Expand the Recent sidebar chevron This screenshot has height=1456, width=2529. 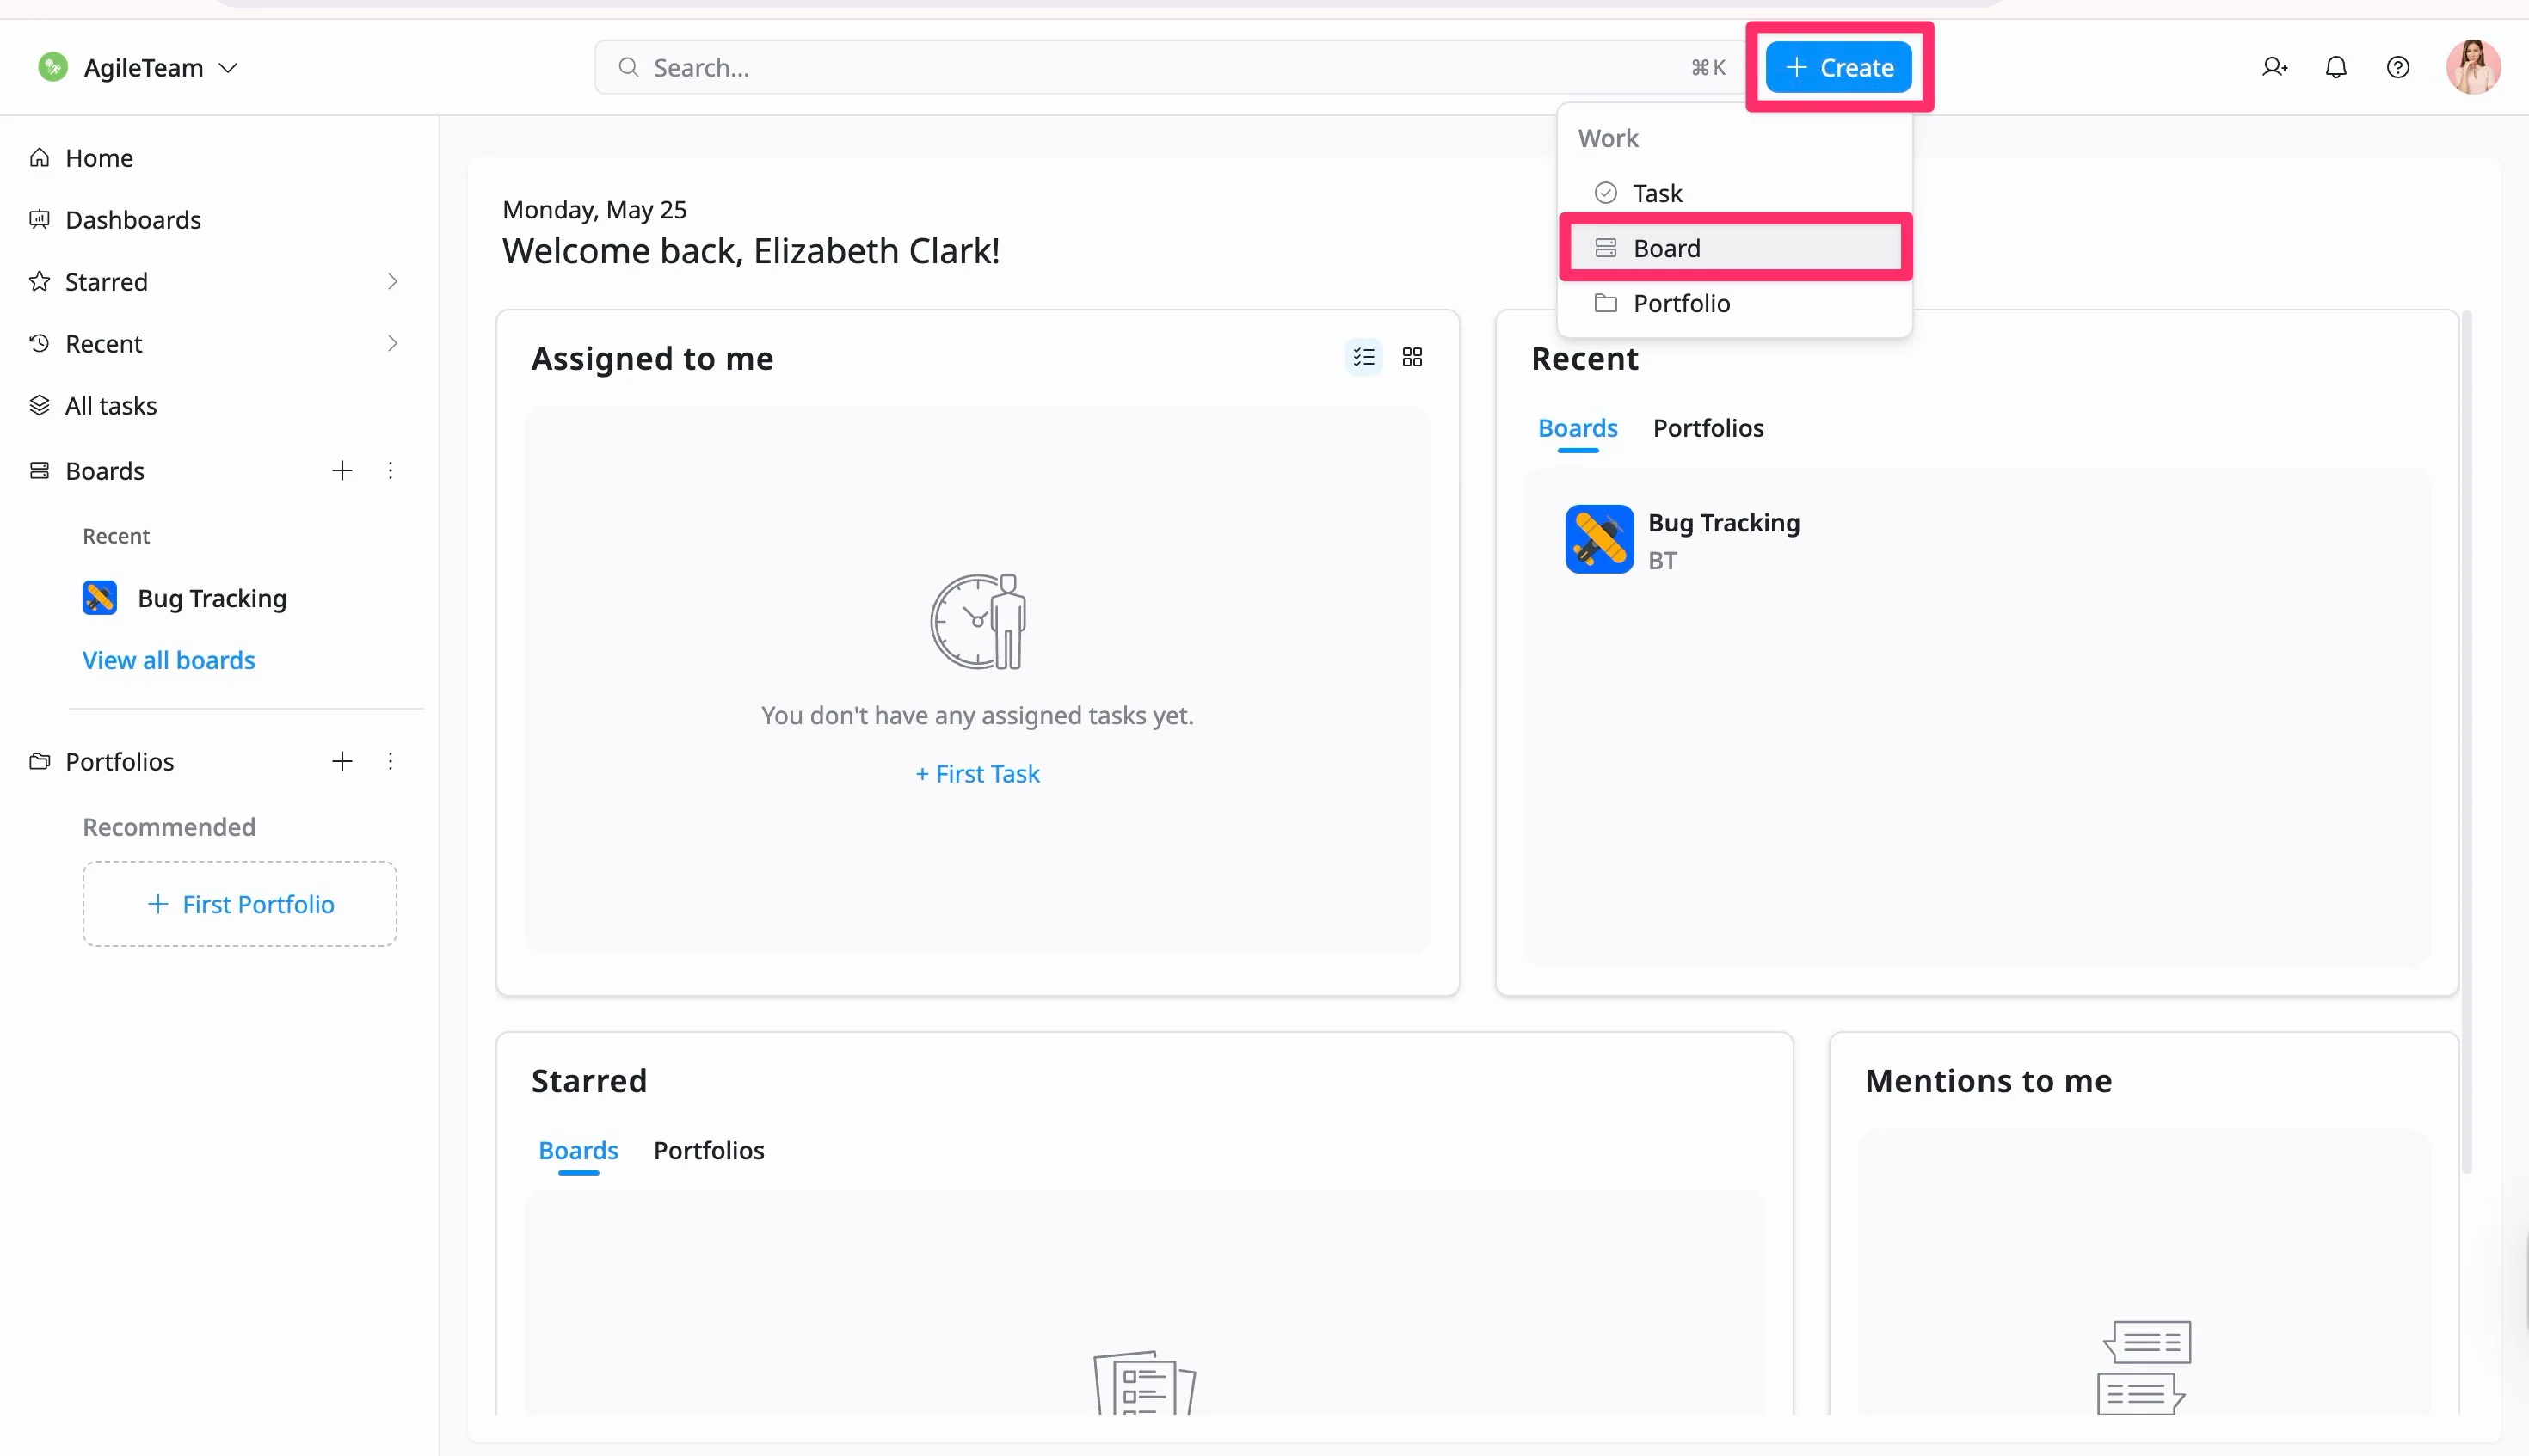(x=393, y=344)
